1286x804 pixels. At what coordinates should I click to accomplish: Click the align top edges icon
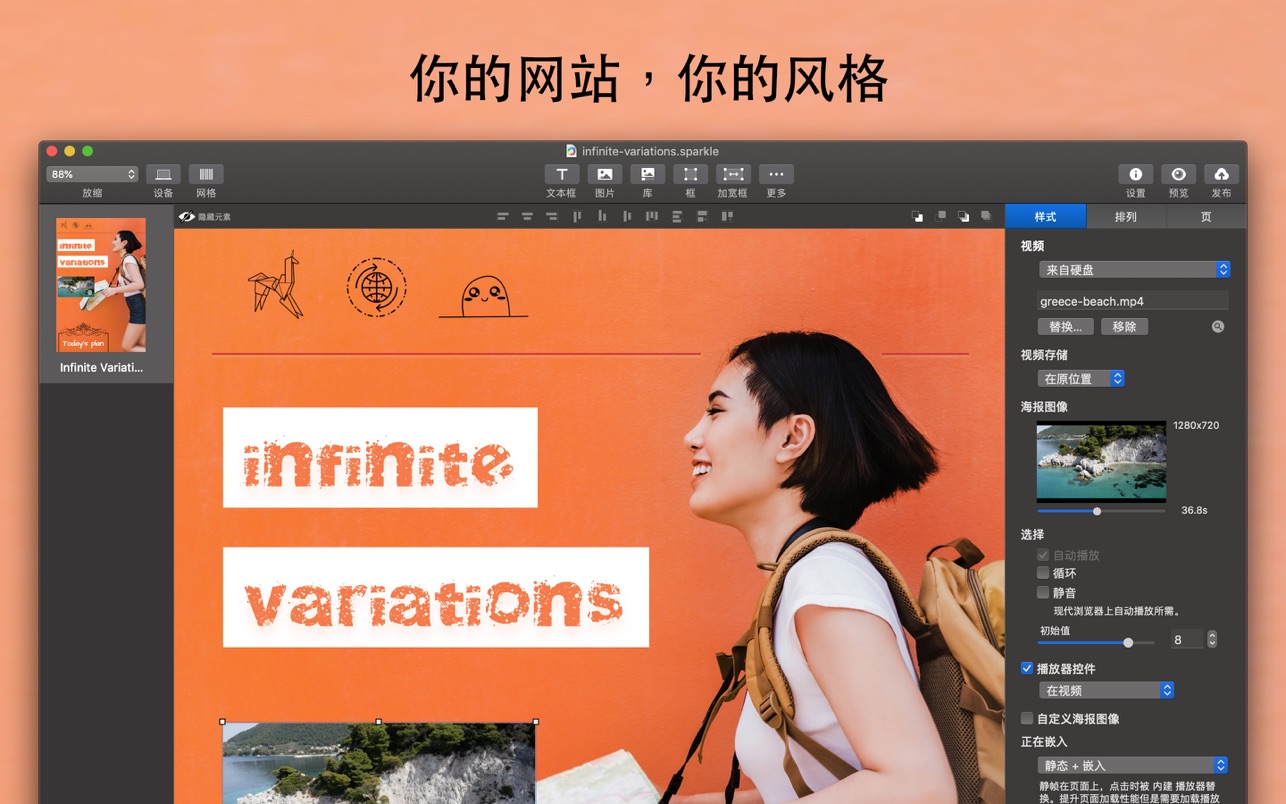click(577, 216)
